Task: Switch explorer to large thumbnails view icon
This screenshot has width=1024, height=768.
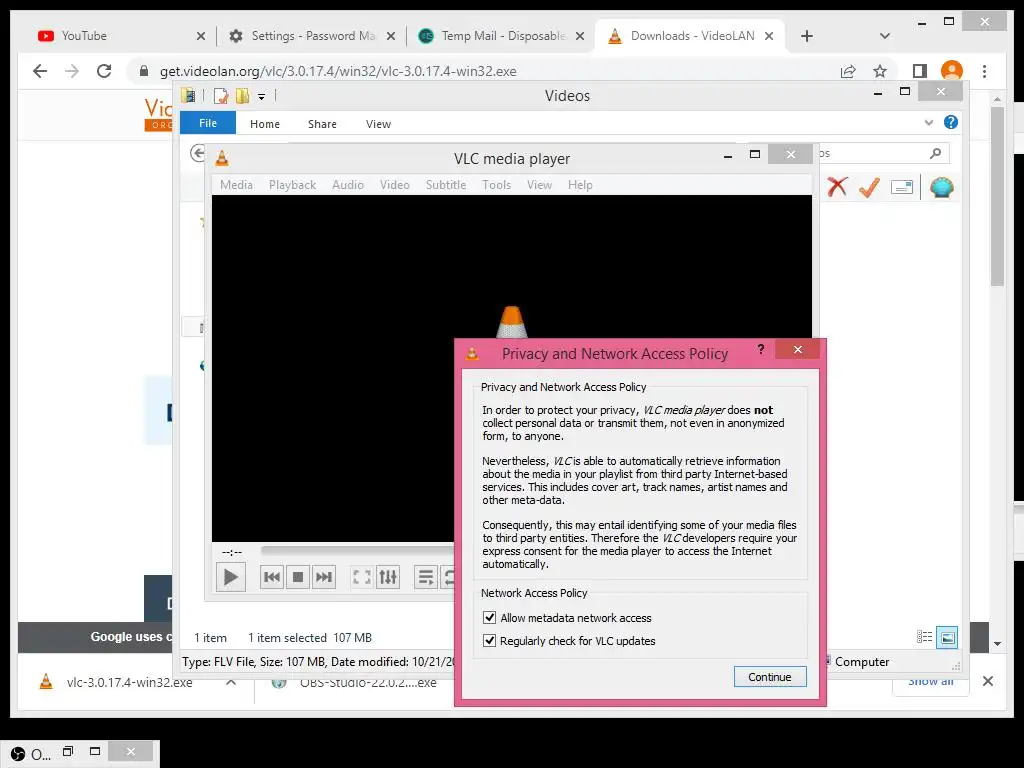Action: point(947,637)
